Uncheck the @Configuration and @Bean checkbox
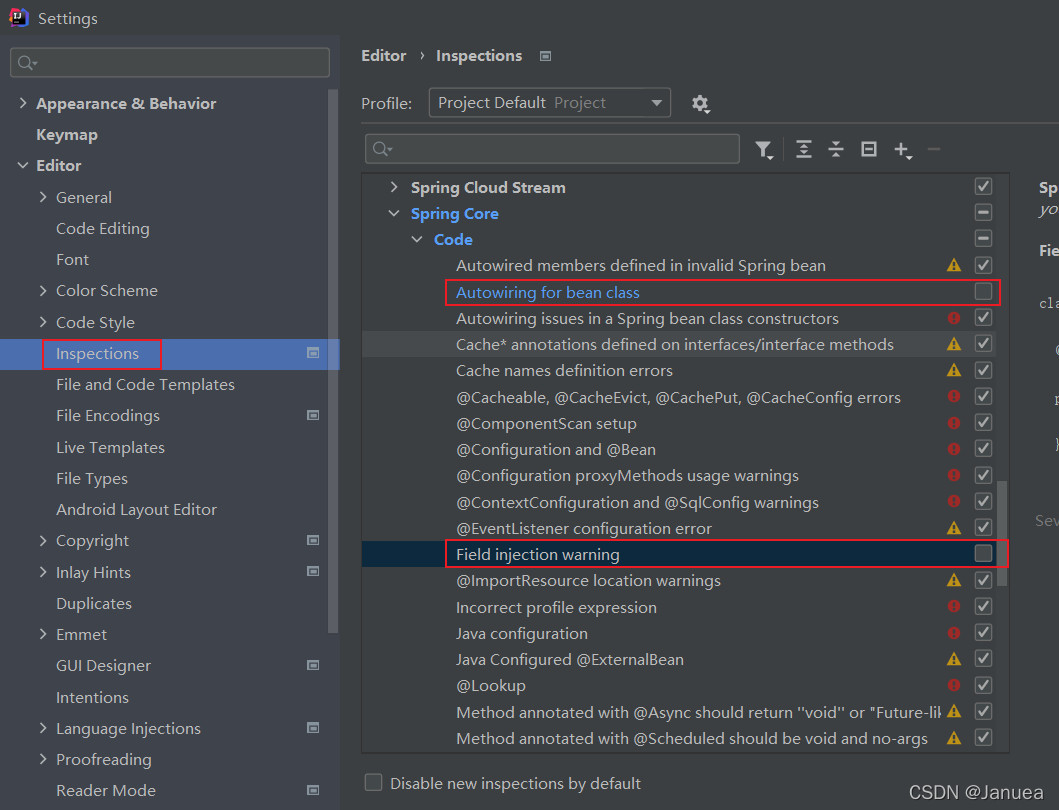This screenshot has width=1059, height=810. pos(983,449)
